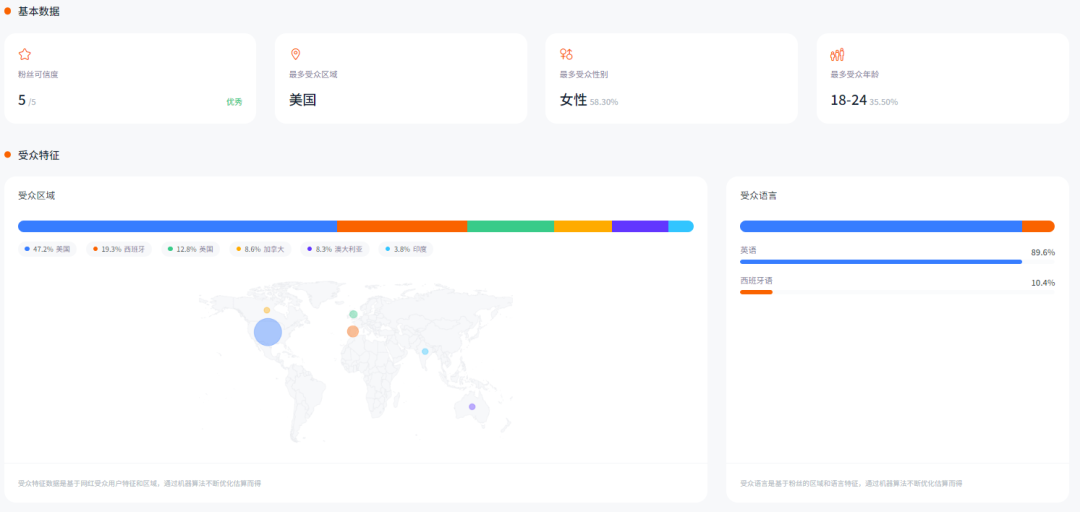Click the blue segment of the region bar

pos(178,226)
